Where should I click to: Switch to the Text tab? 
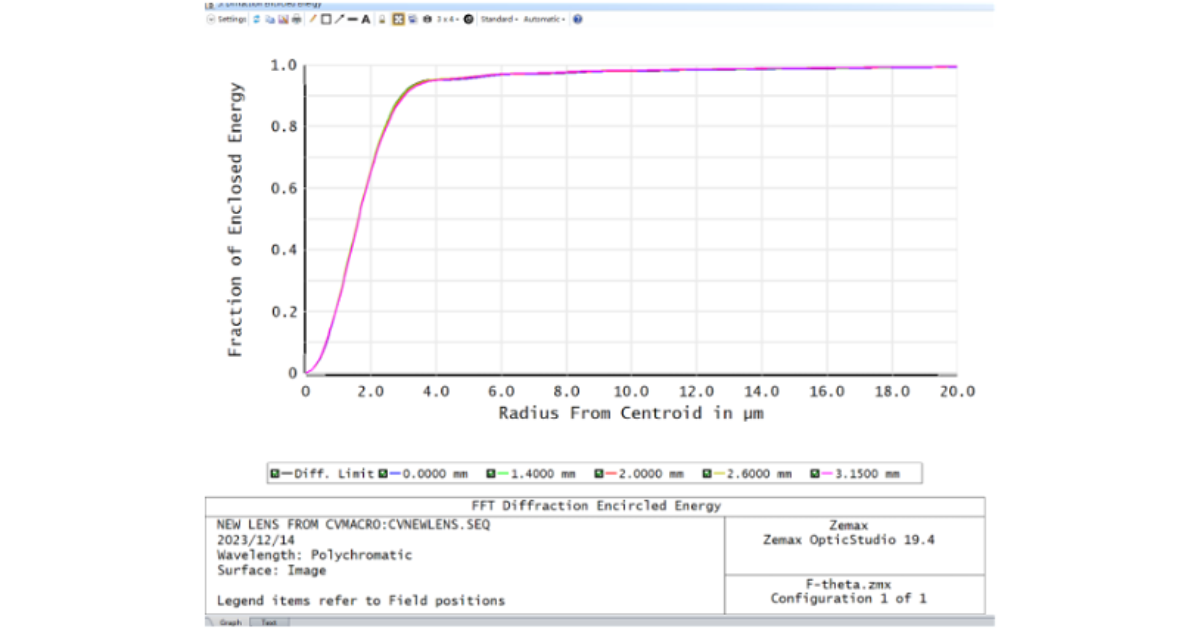pyautogui.click(x=270, y=621)
